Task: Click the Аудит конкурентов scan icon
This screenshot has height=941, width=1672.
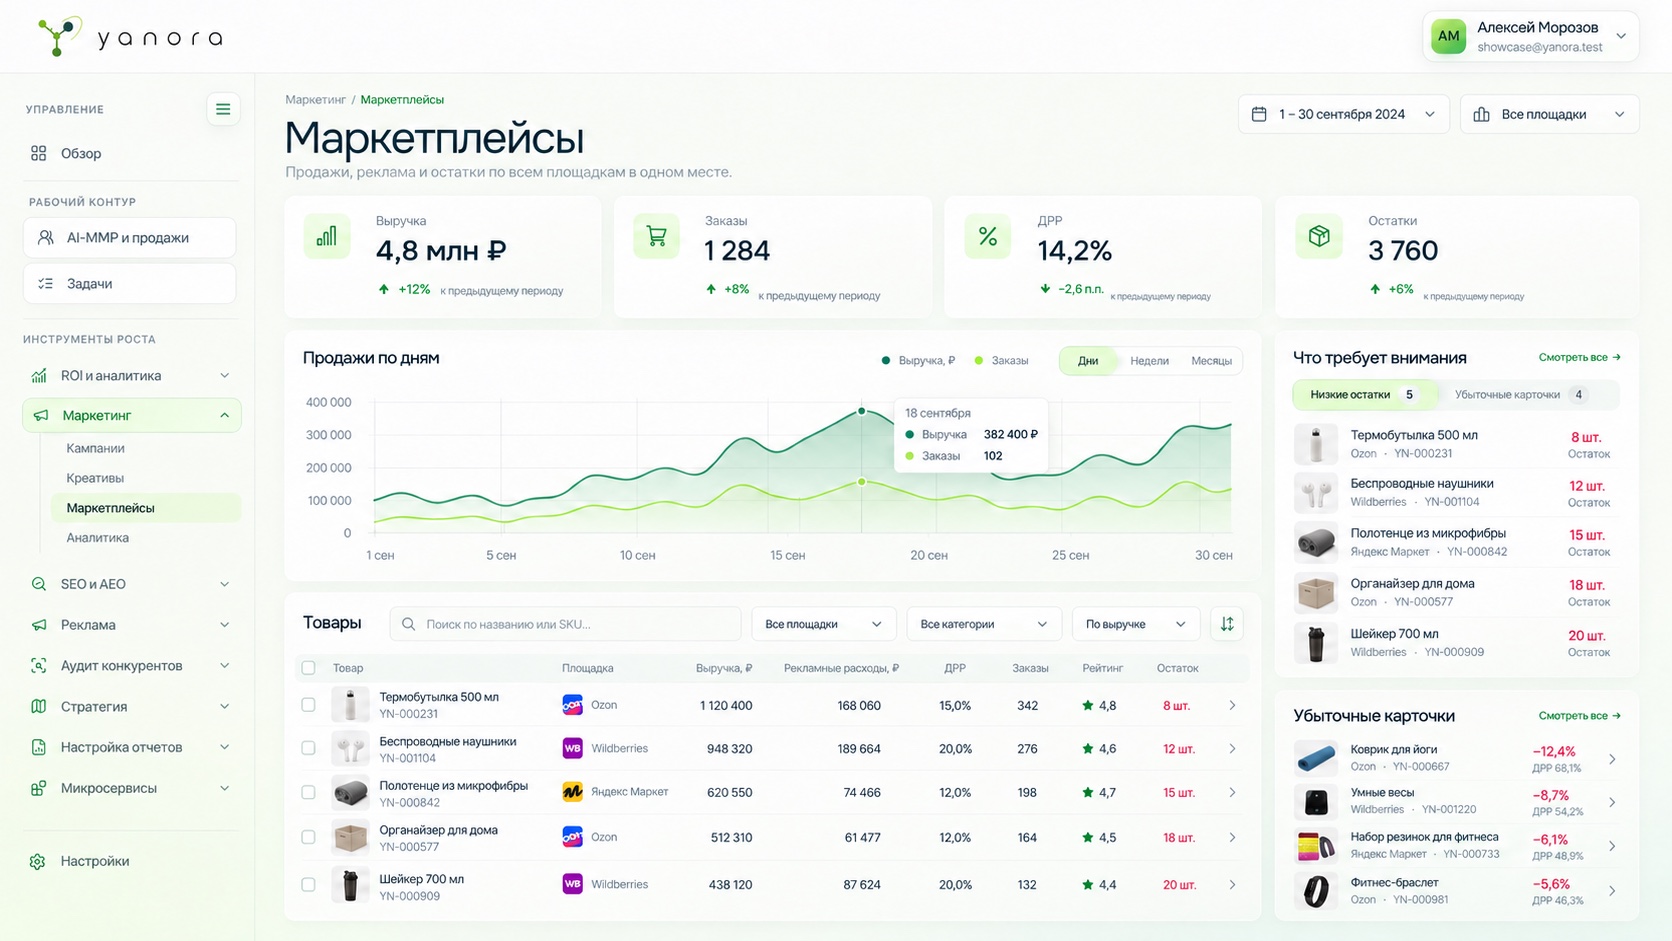Action: coord(39,666)
